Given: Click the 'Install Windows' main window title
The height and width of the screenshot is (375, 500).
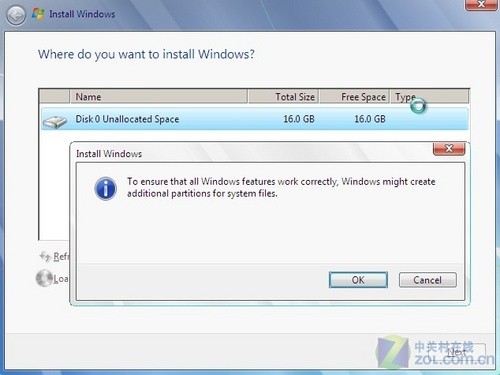Looking at the screenshot, I should (x=82, y=14).
